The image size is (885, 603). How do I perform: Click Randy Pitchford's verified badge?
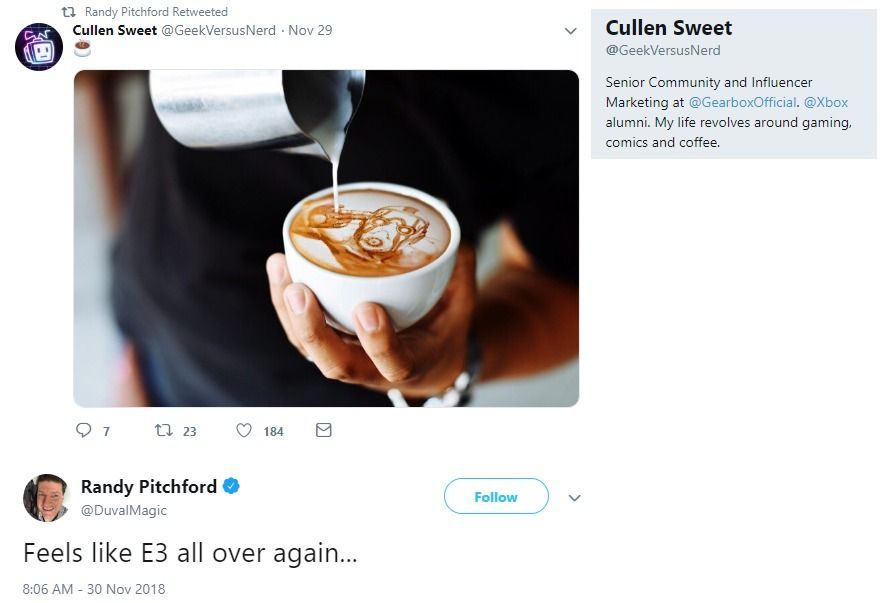[231, 487]
